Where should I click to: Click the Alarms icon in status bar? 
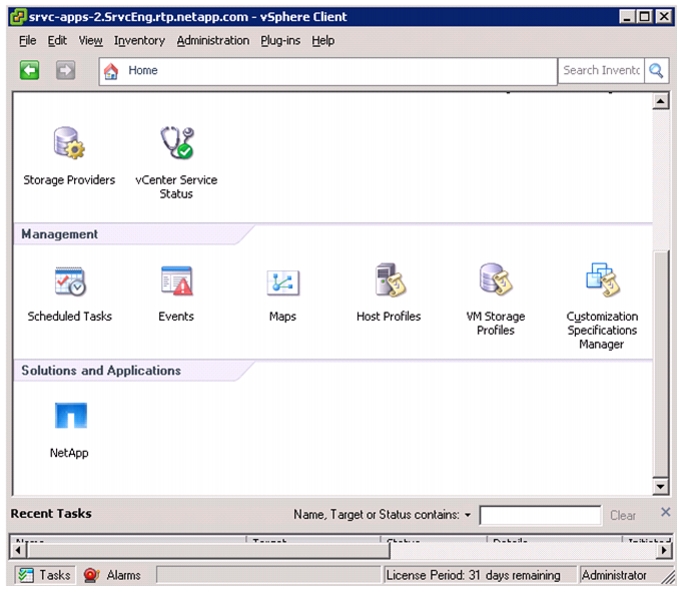(91, 575)
